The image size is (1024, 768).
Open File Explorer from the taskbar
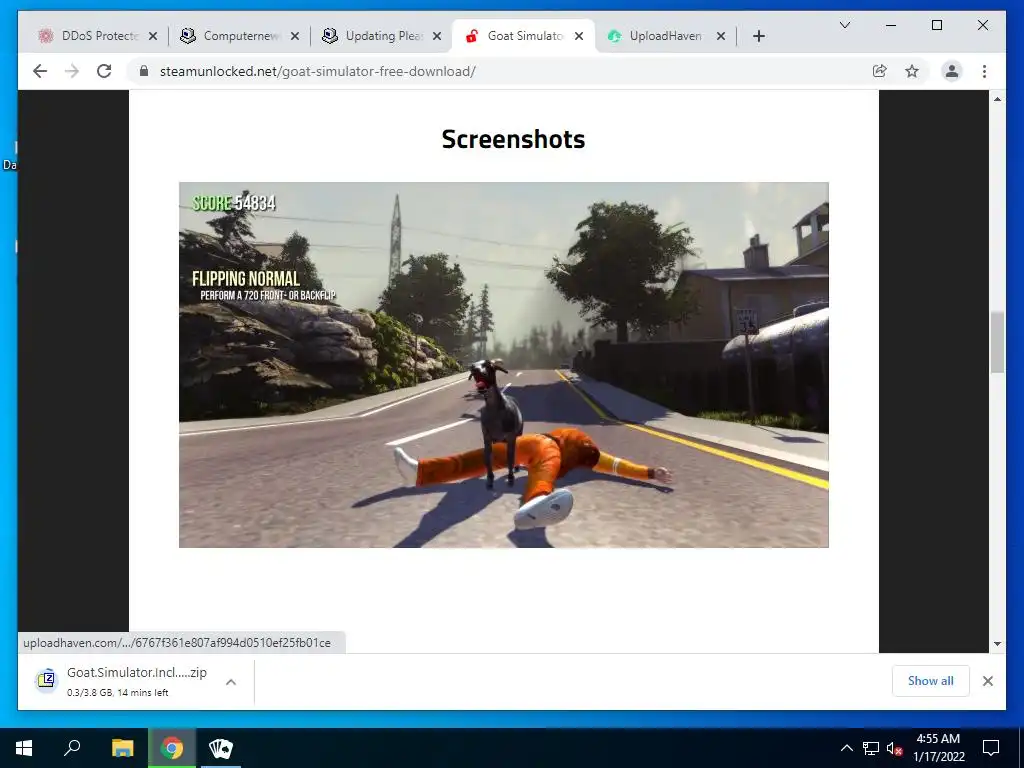click(x=122, y=748)
